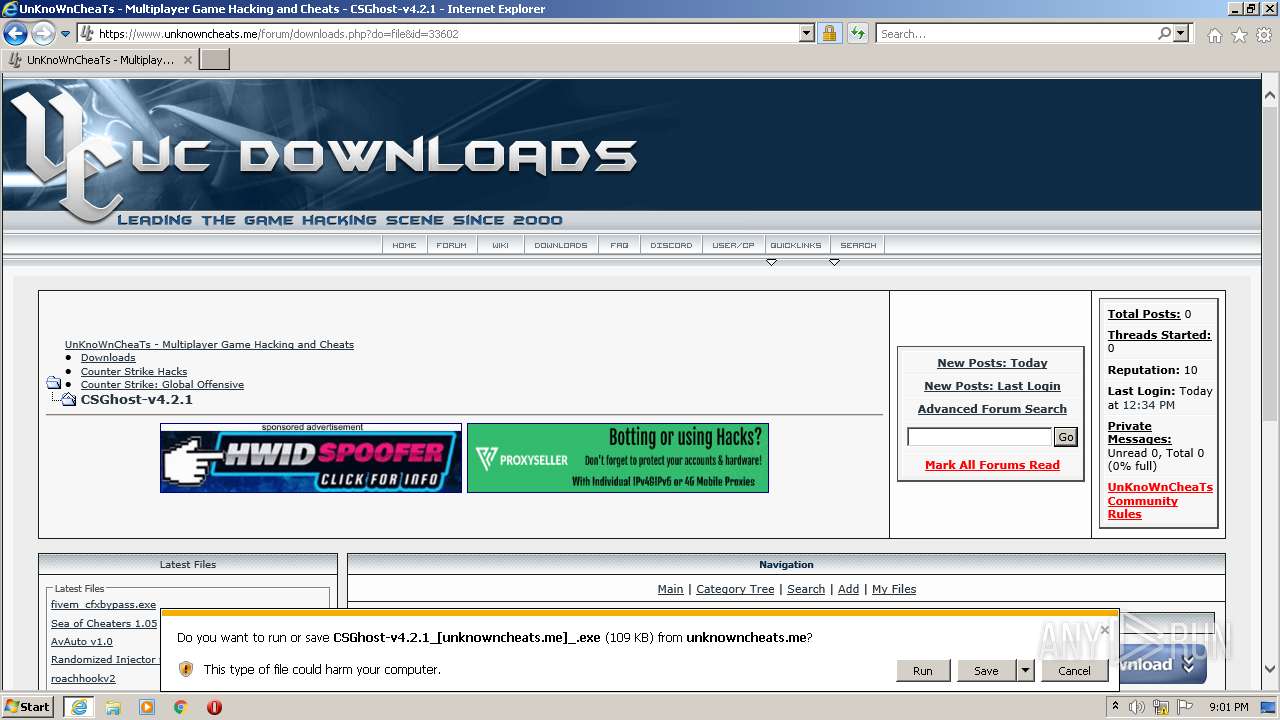Screen dimensions: 1280x720
Task: Open New Posts: Today link
Action: tap(992, 363)
